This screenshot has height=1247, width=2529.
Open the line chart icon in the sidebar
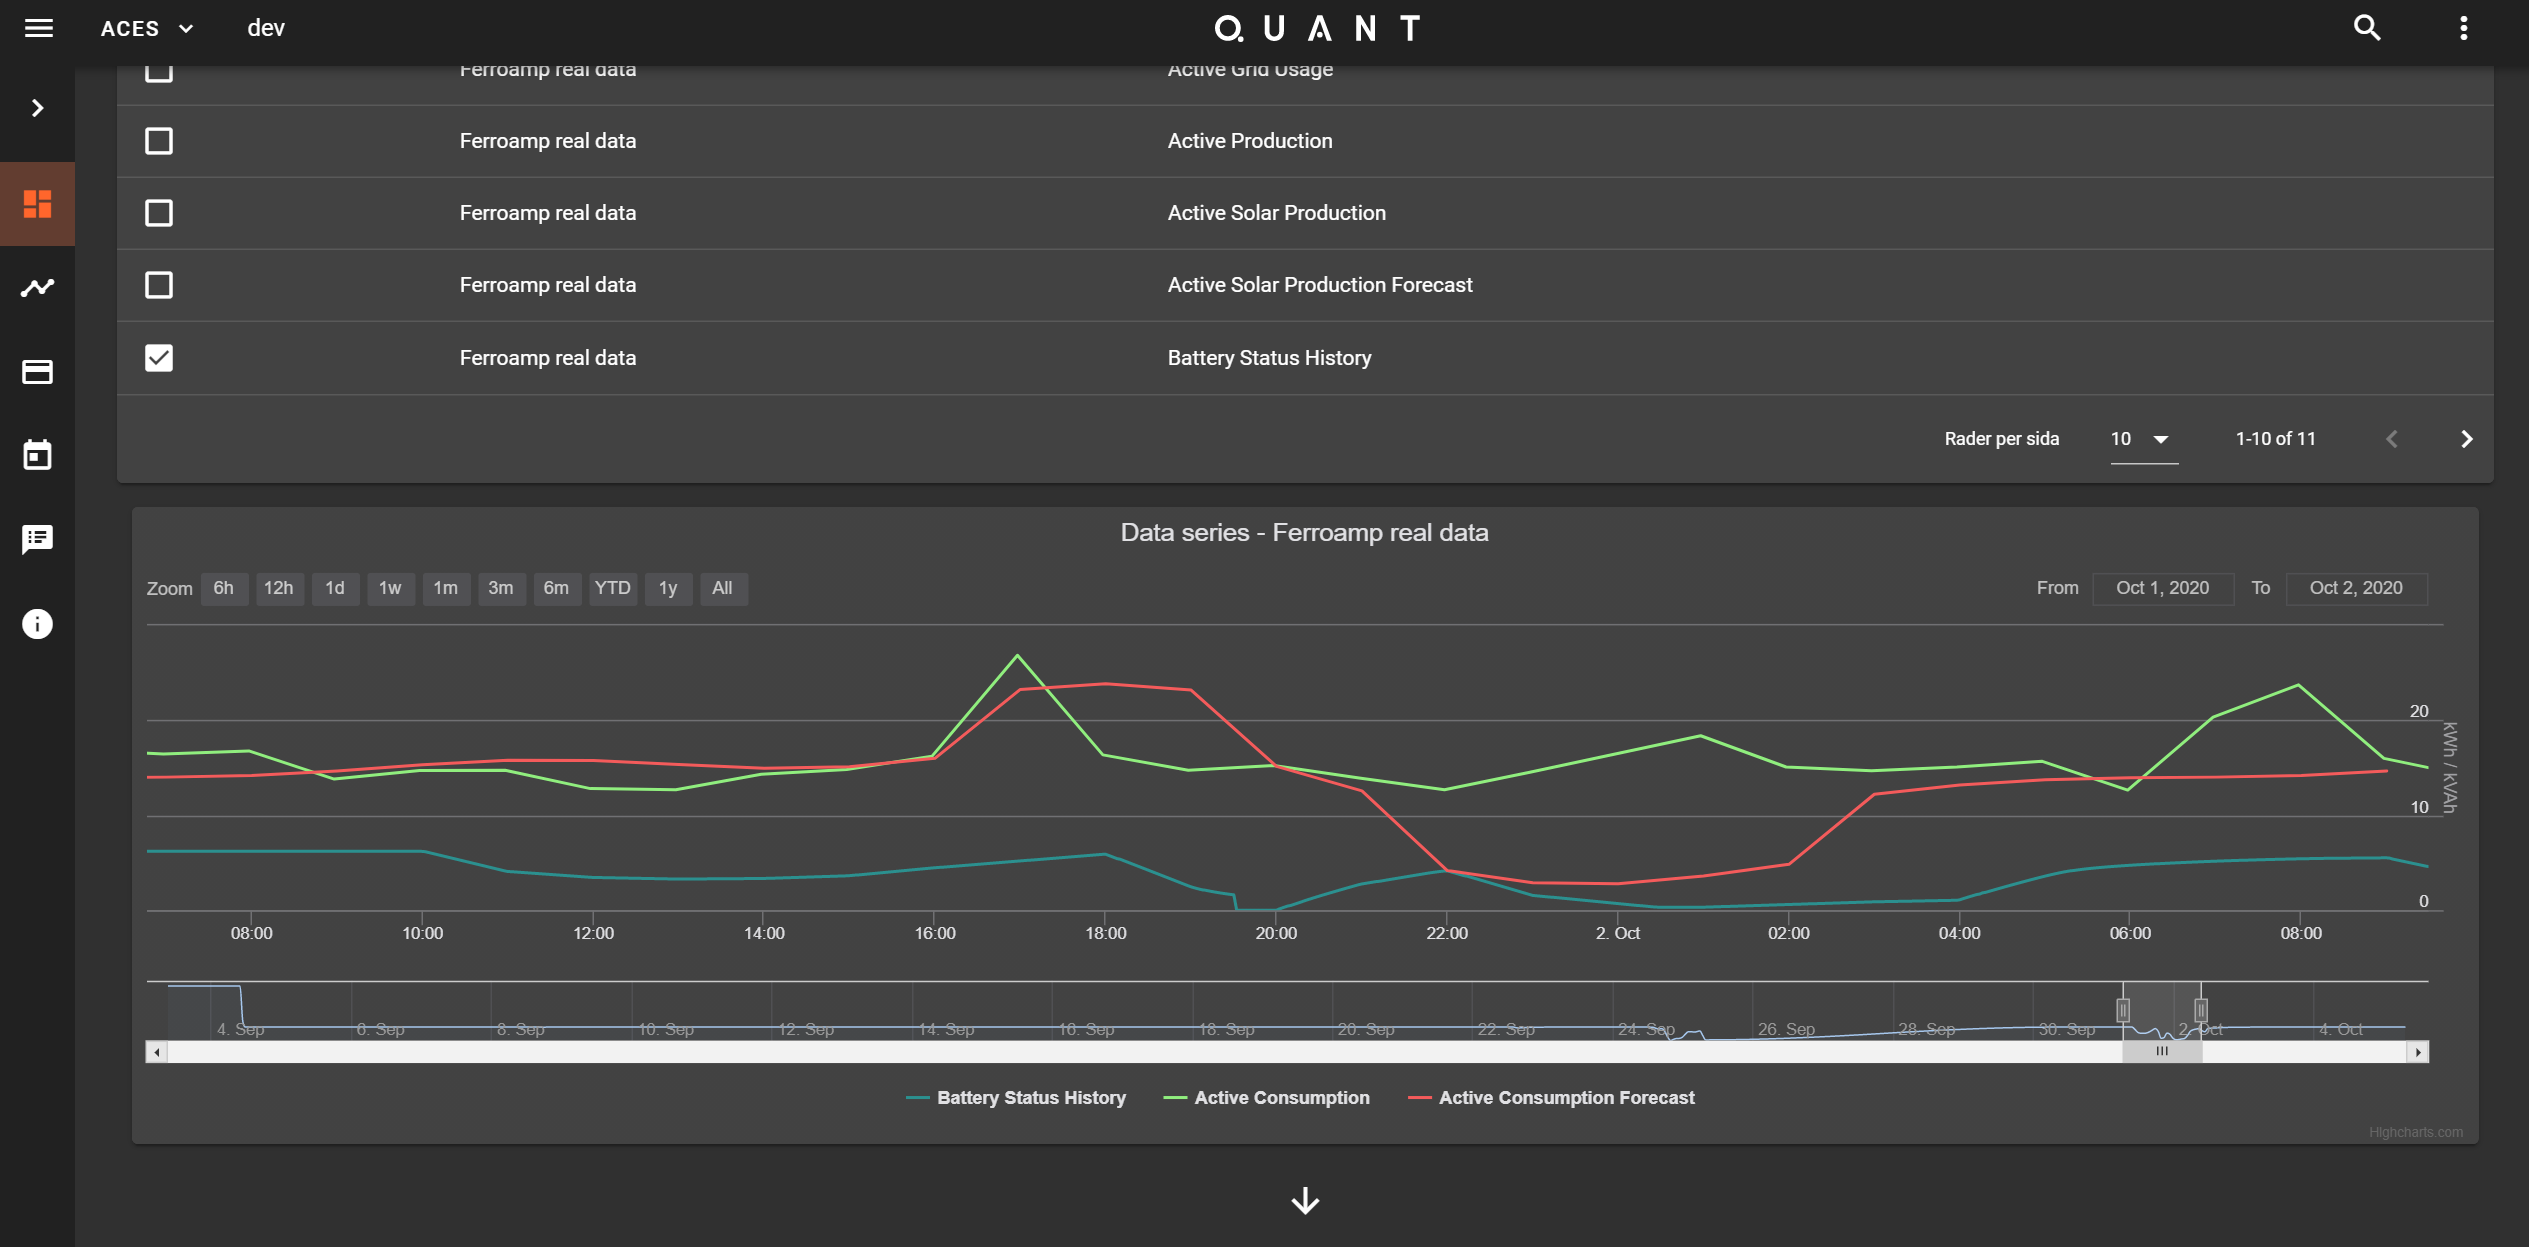[x=38, y=288]
